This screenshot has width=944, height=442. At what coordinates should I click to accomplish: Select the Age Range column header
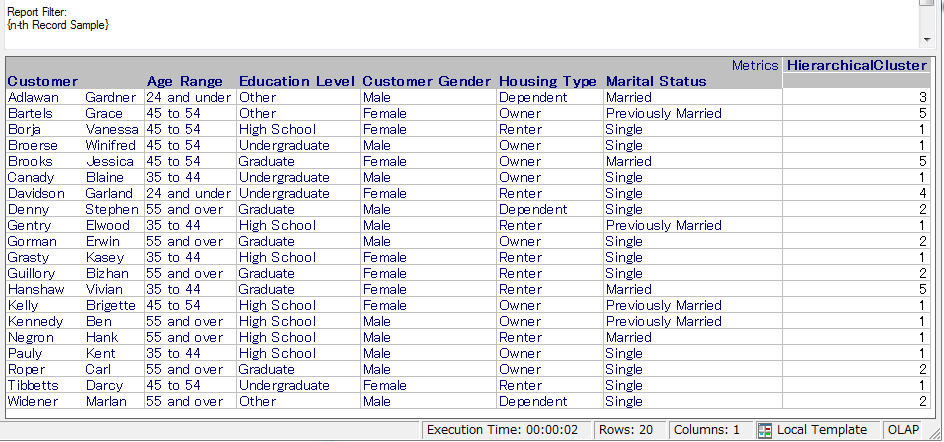185,81
